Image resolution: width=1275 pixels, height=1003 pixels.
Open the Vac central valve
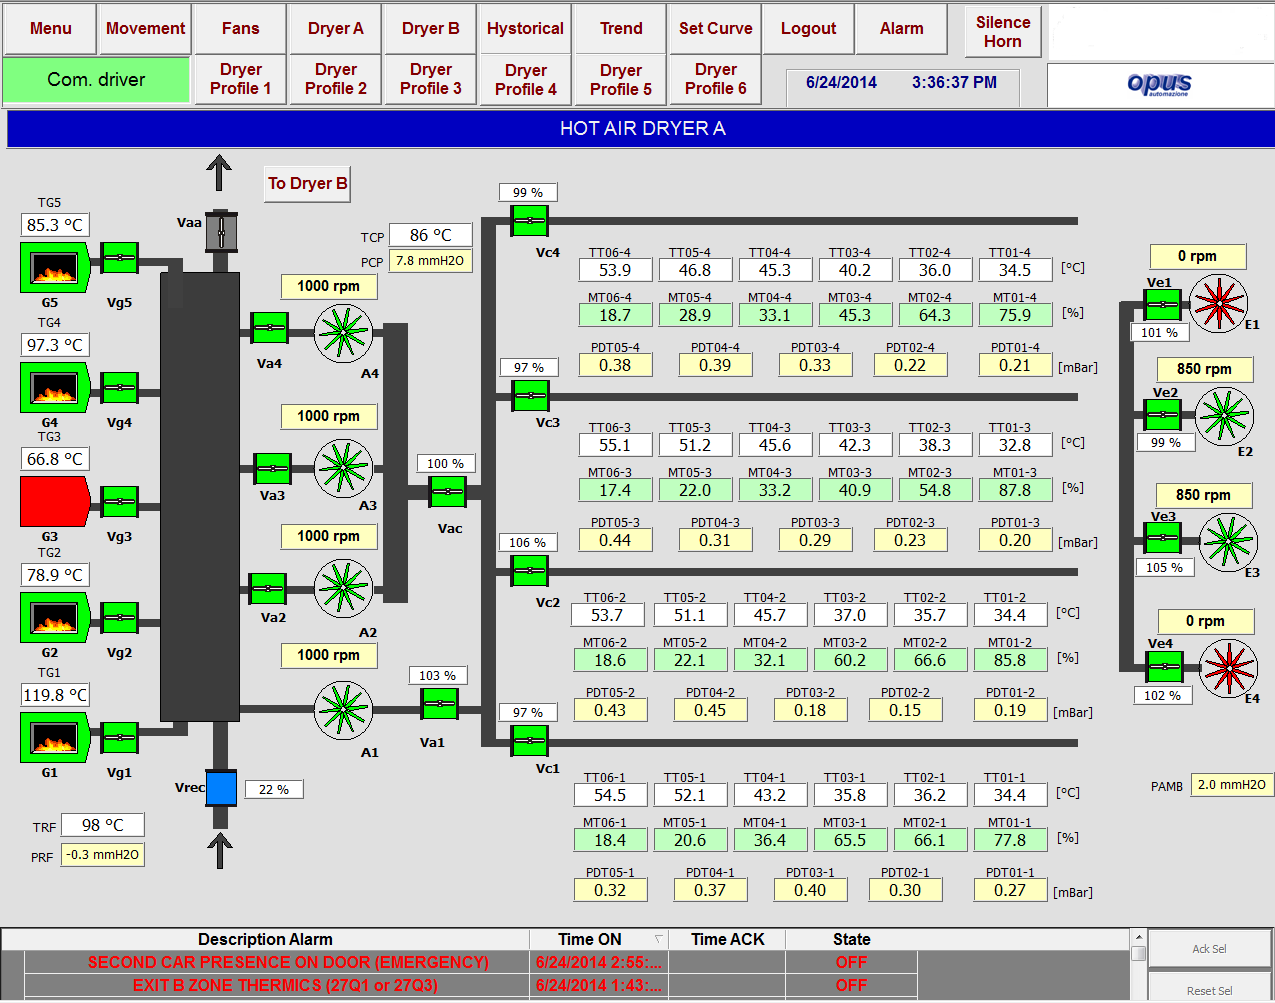click(x=448, y=492)
